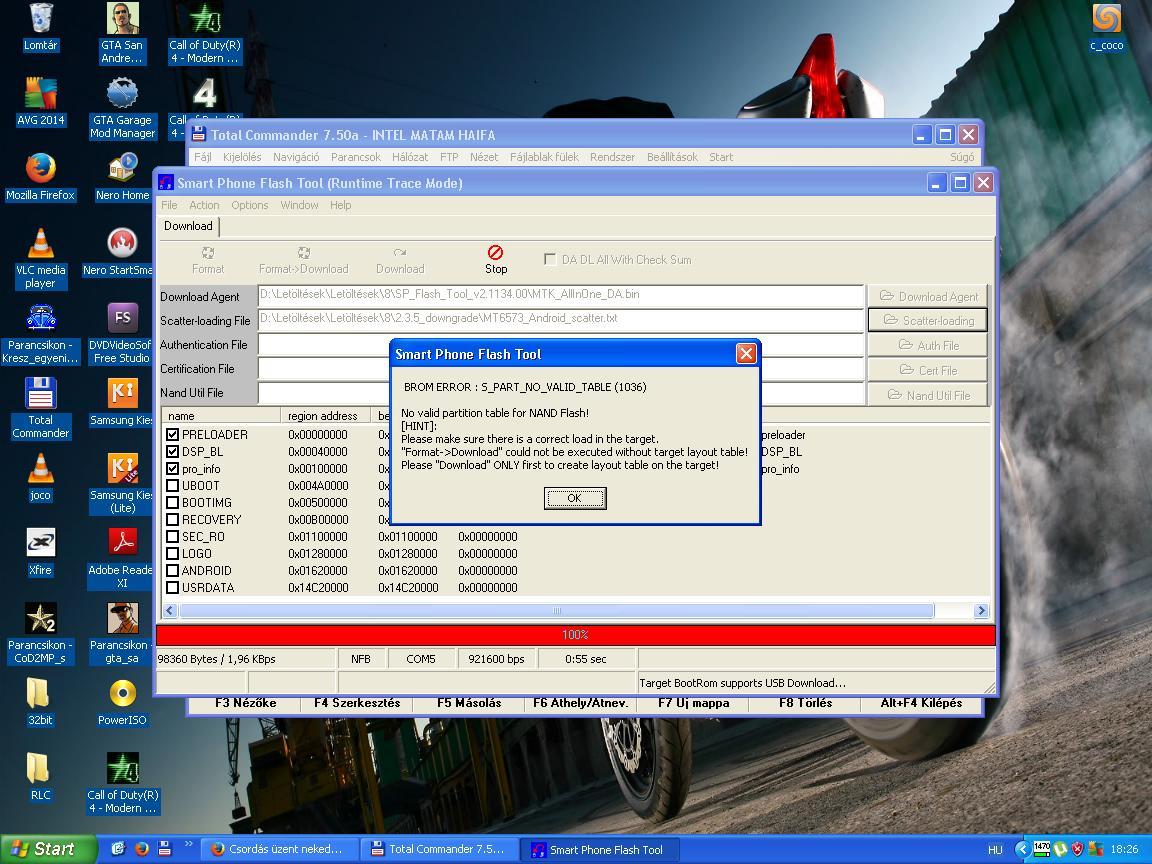
Task: Enable the BOOTIMG checkbox
Action: point(173,503)
